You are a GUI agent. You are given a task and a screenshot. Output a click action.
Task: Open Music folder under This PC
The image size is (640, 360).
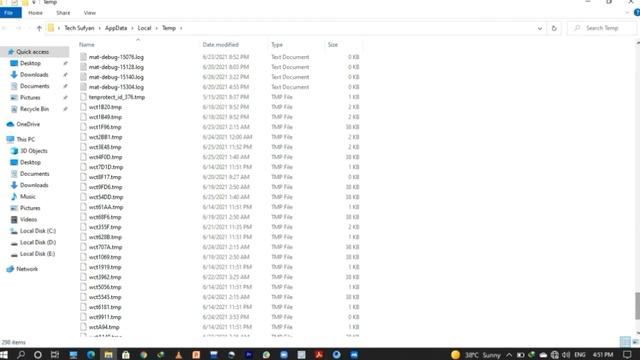28,196
